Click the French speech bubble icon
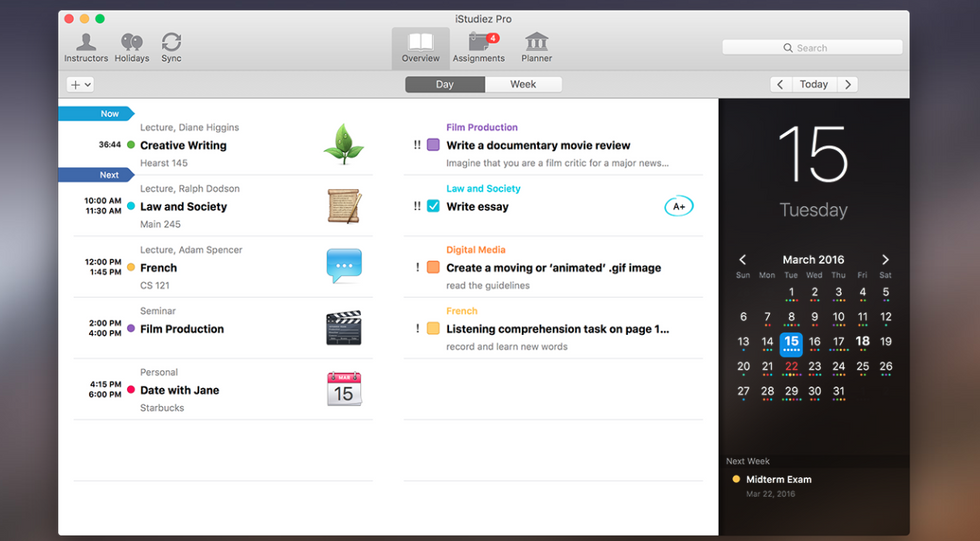Viewport: 980px width, 541px height. (343, 266)
